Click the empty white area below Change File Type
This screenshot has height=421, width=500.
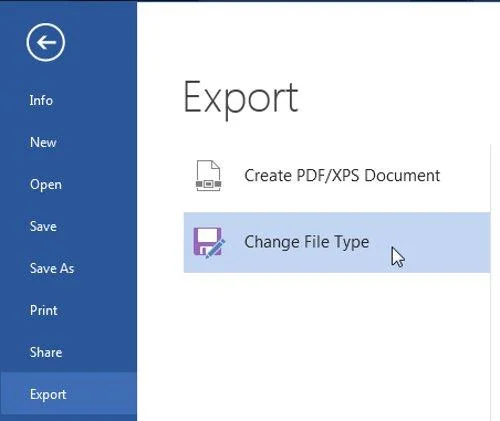(x=337, y=343)
